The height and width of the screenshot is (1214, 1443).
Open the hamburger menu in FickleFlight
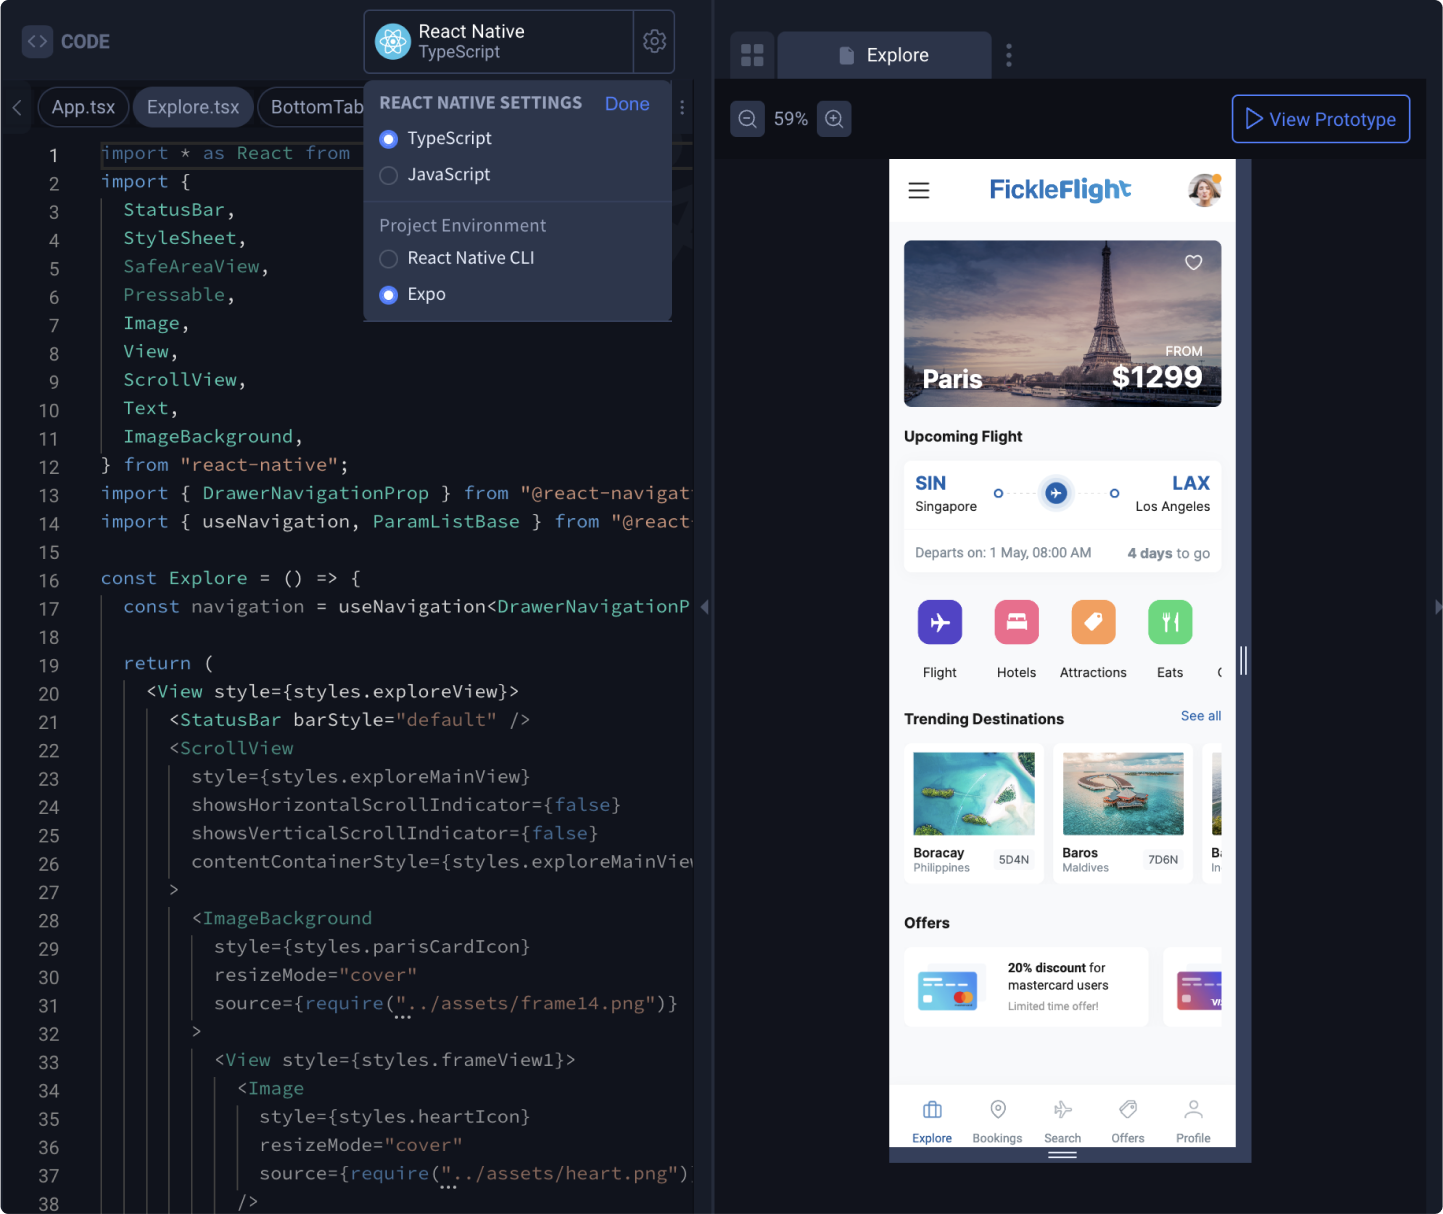click(x=918, y=190)
